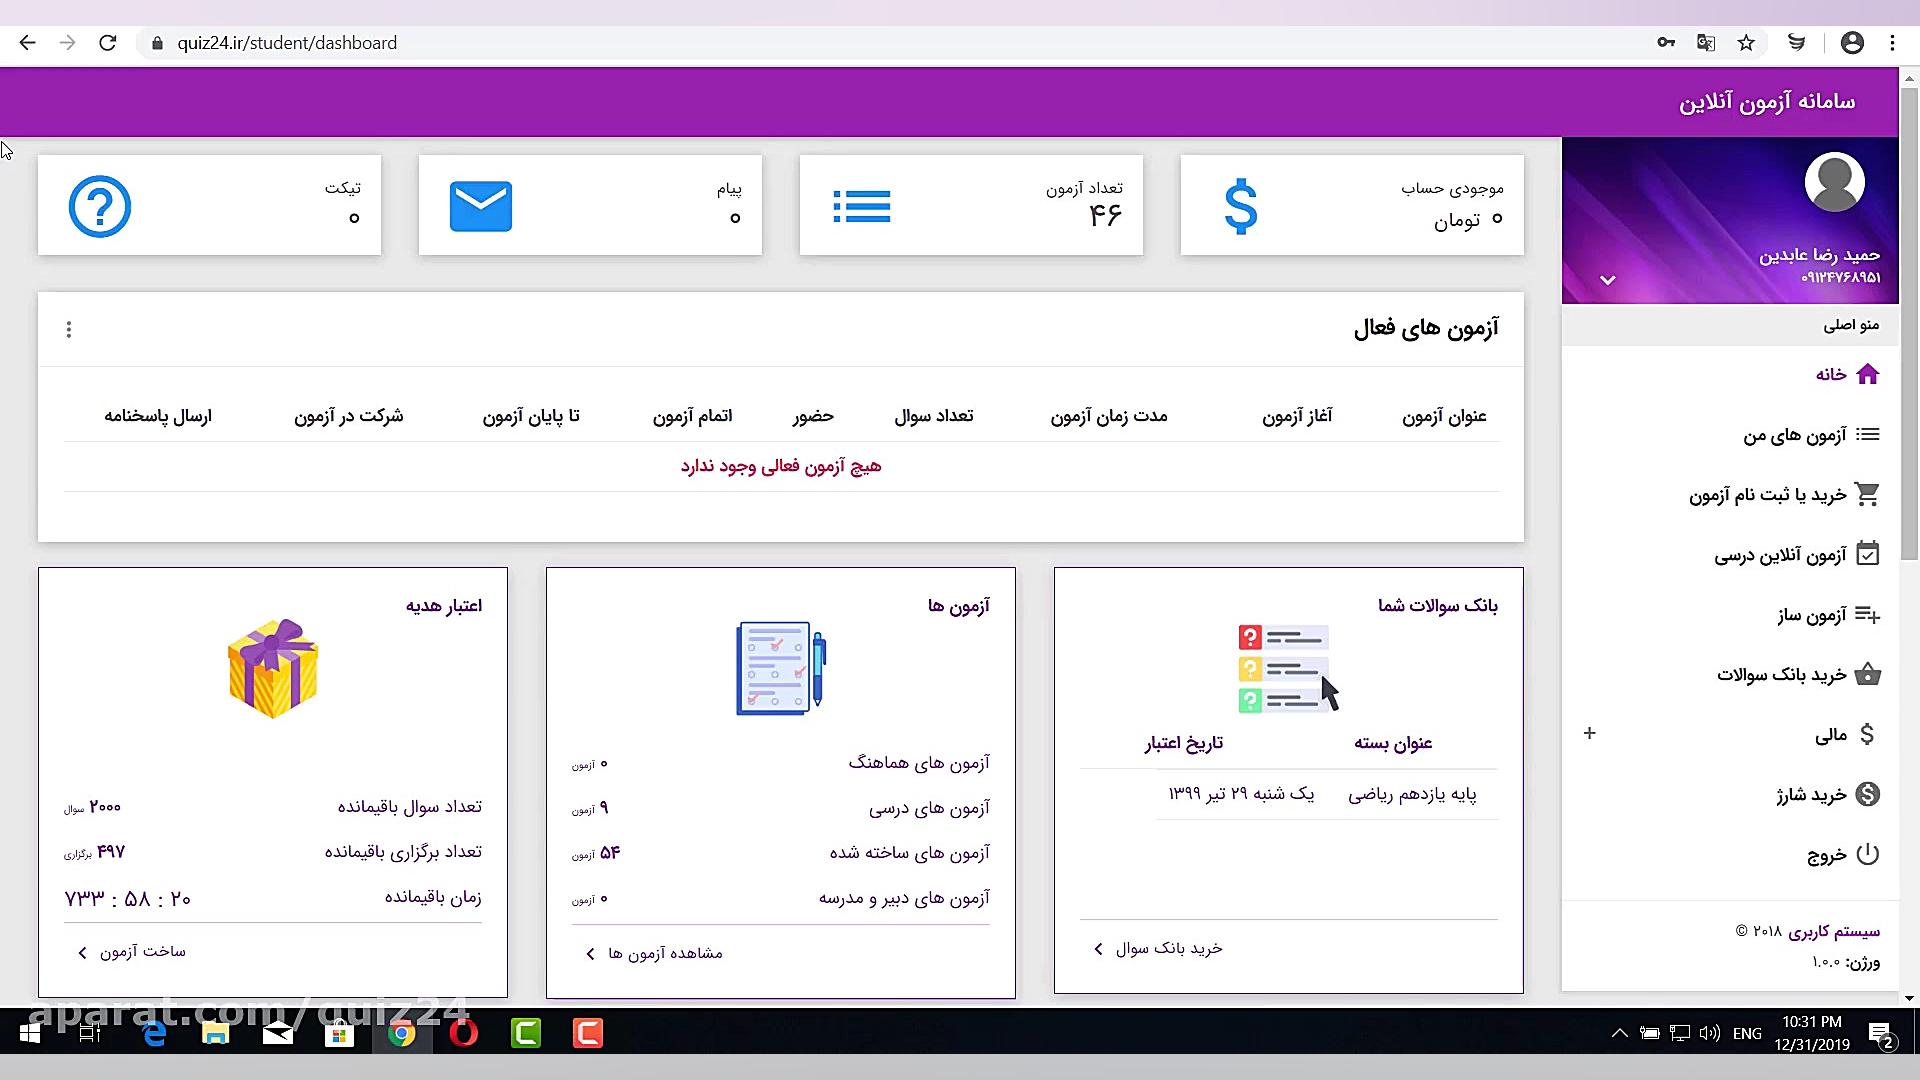The image size is (1920, 1080).
Task: Open the Google Translate icon in the address bar
Action: (x=1706, y=42)
